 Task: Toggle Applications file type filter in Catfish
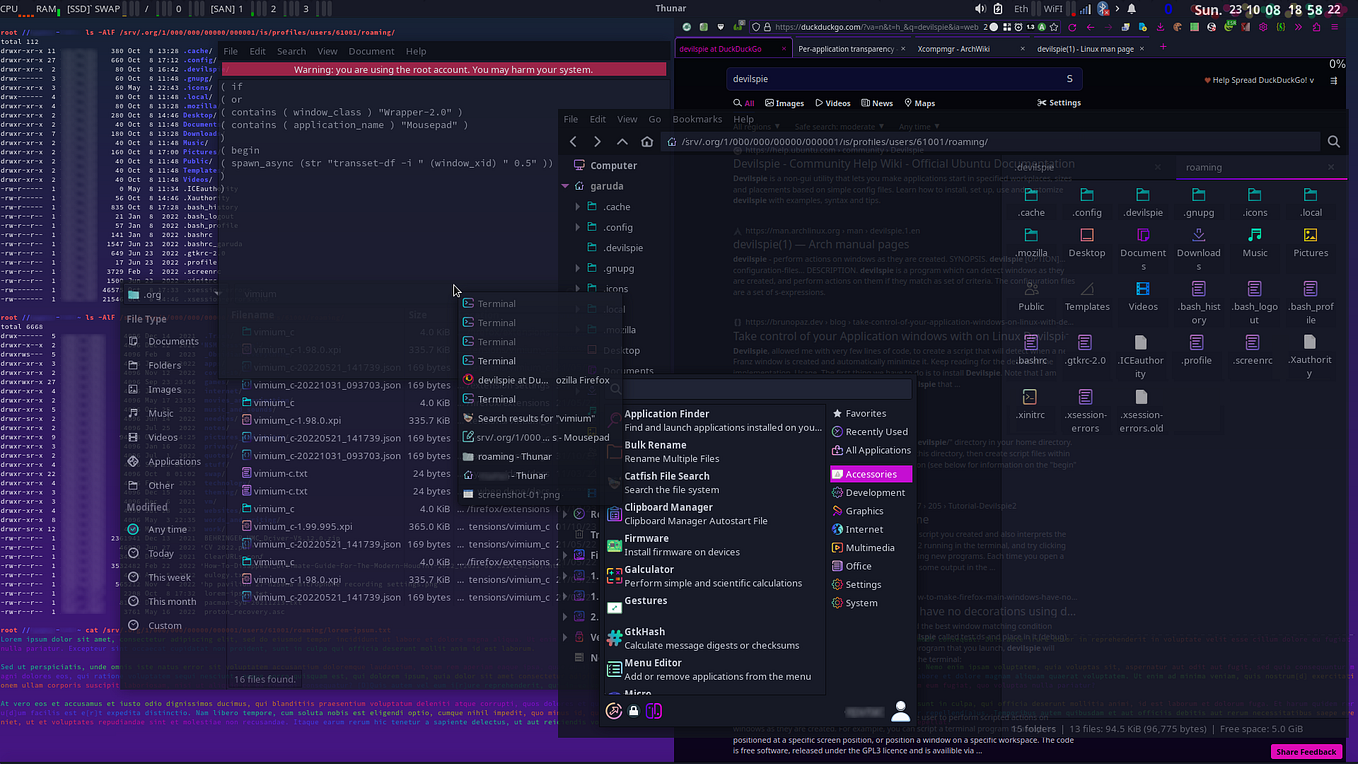(164, 461)
